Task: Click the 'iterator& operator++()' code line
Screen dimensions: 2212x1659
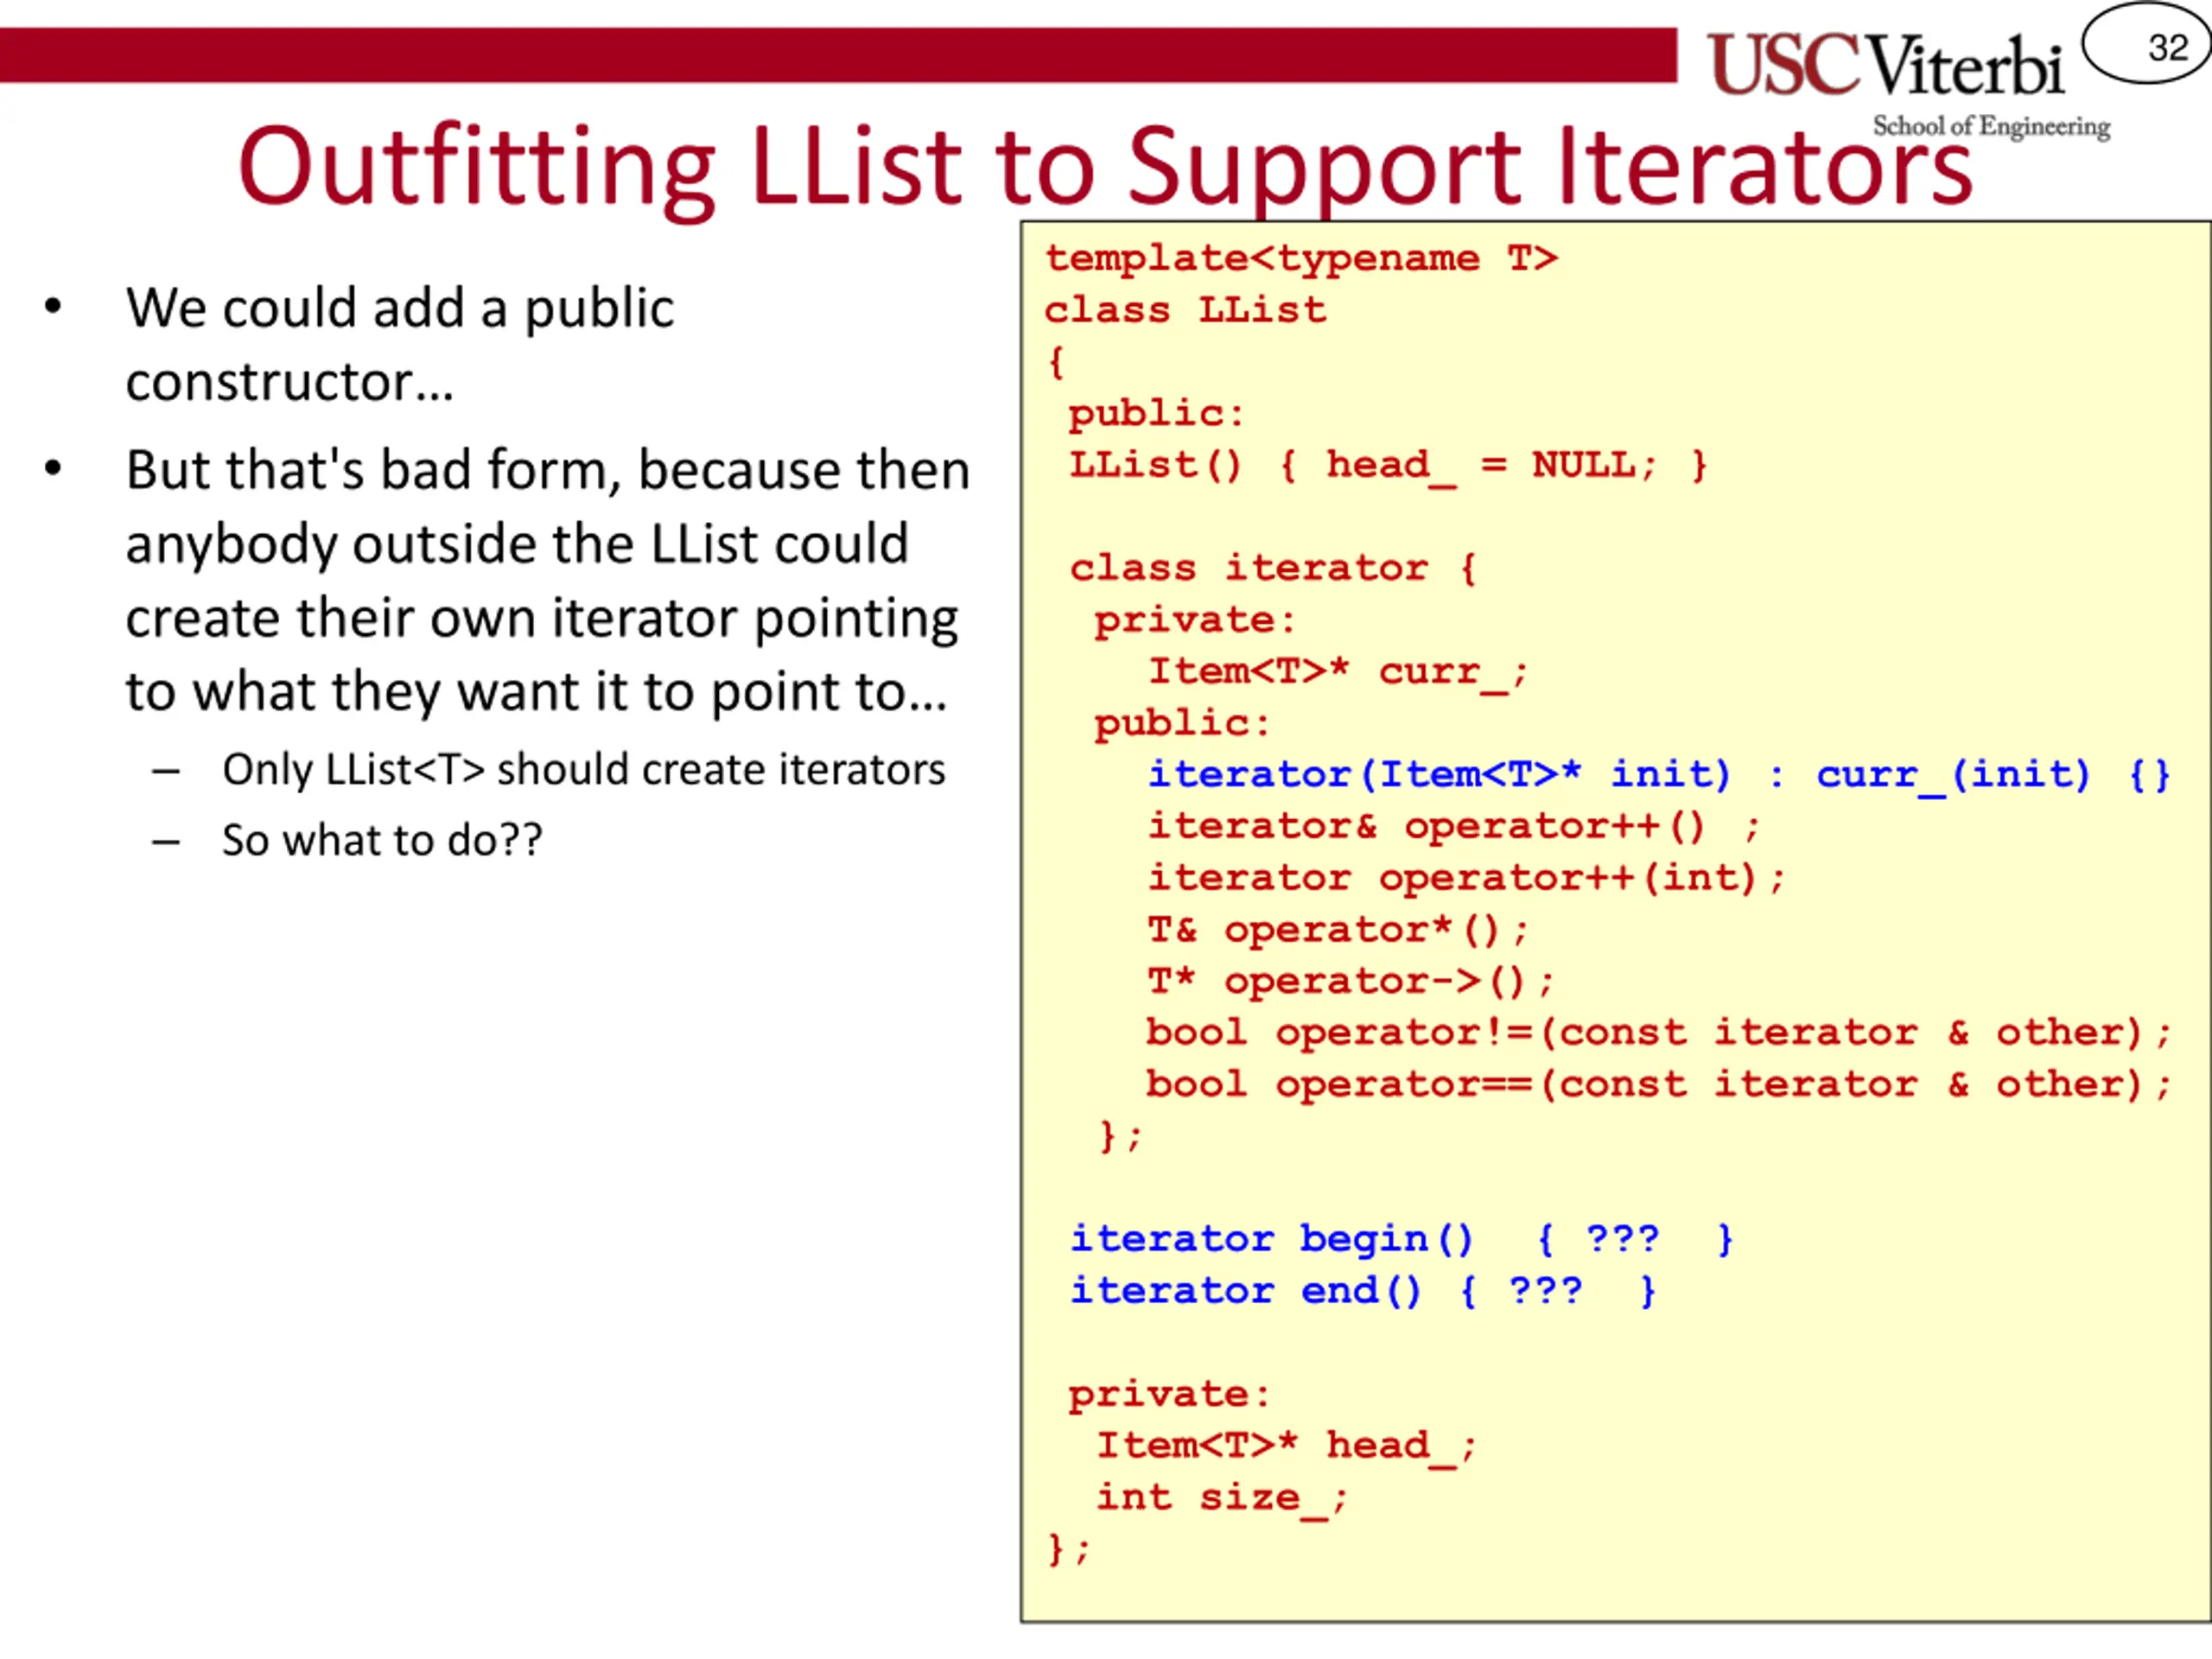Action: click(x=1451, y=827)
